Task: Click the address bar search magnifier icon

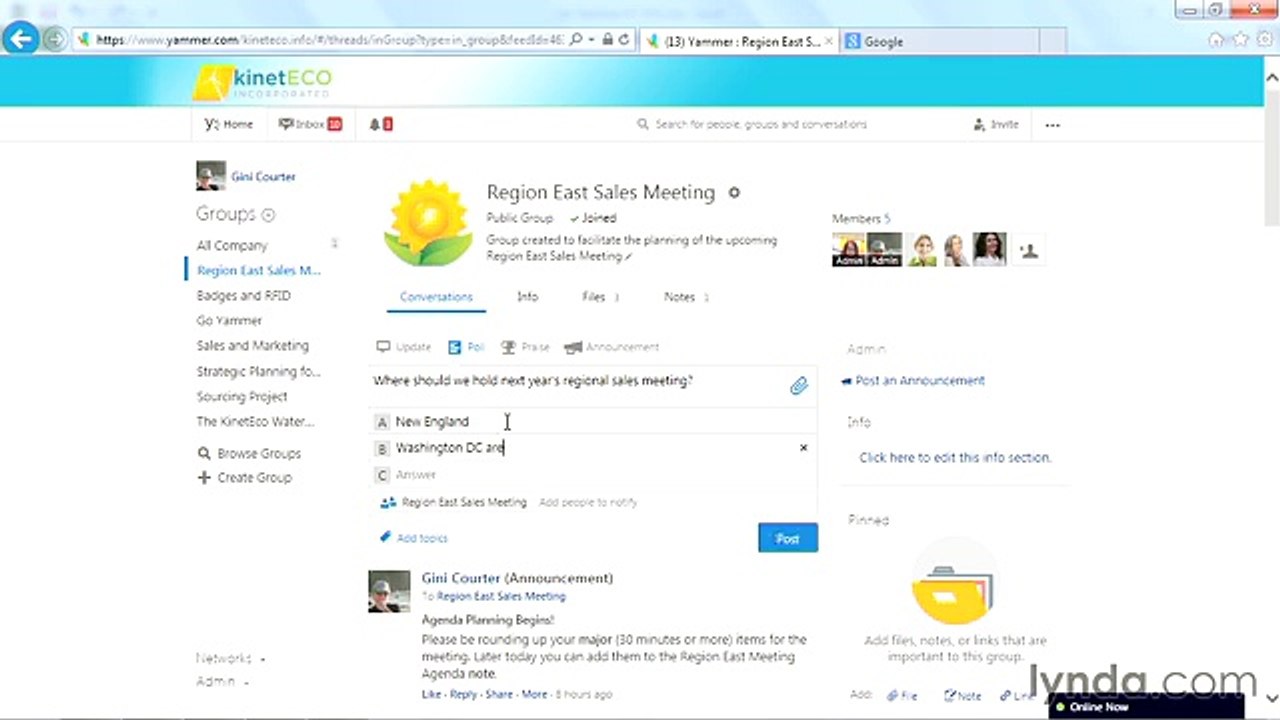Action: [576, 41]
